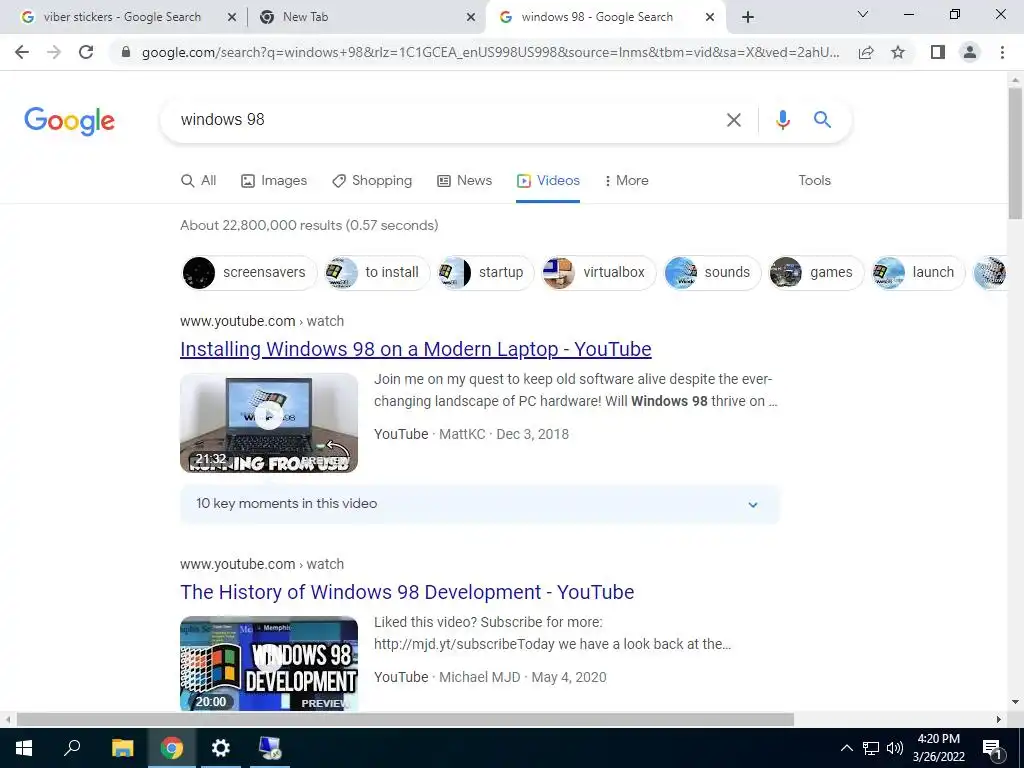The height and width of the screenshot is (768, 1024).
Task: Go to the Google logo homepage
Action: tap(69, 121)
